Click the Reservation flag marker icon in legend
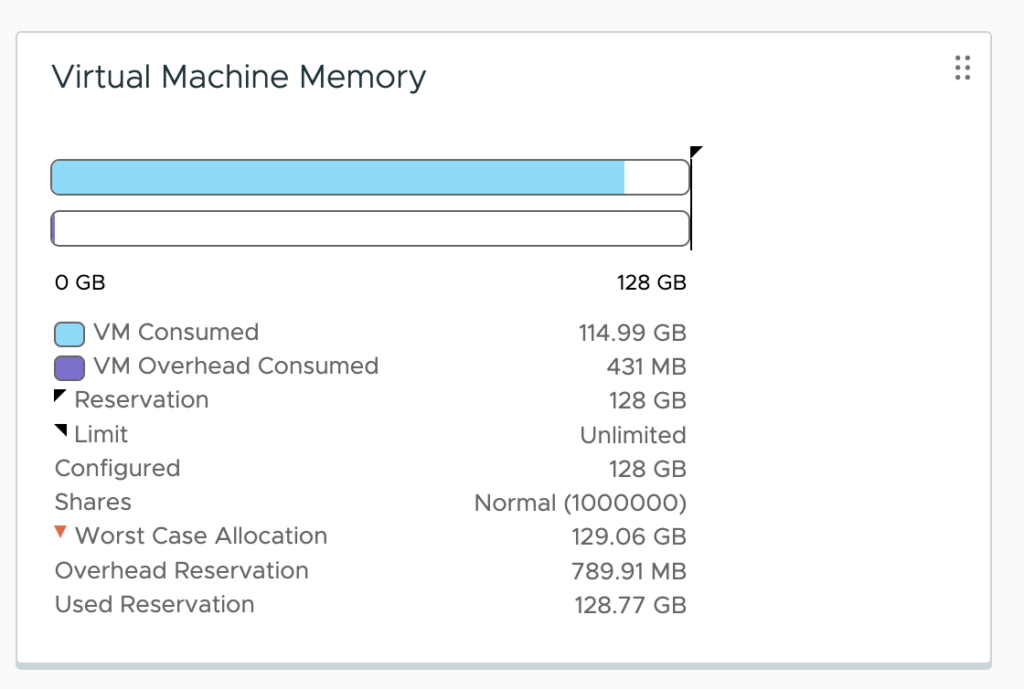Screen dimensions: 1024x689 pos(60,396)
